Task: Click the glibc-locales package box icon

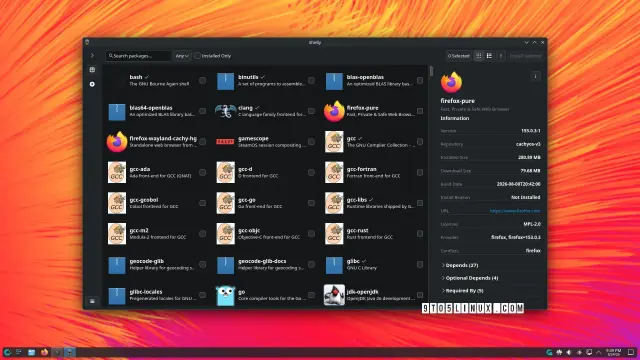Action: tap(117, 296)
